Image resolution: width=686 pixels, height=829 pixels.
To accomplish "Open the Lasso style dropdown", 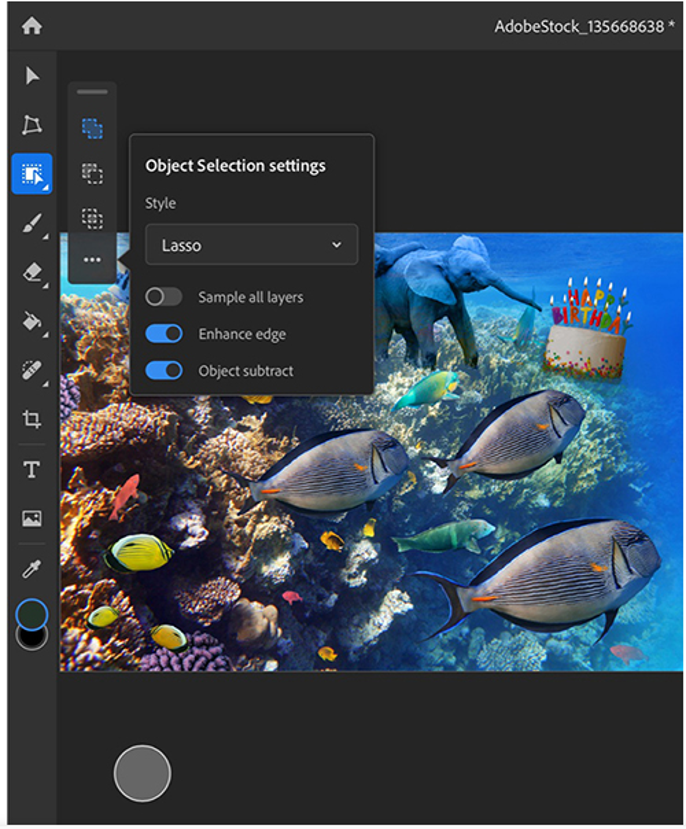I will [x=251, y=245].
